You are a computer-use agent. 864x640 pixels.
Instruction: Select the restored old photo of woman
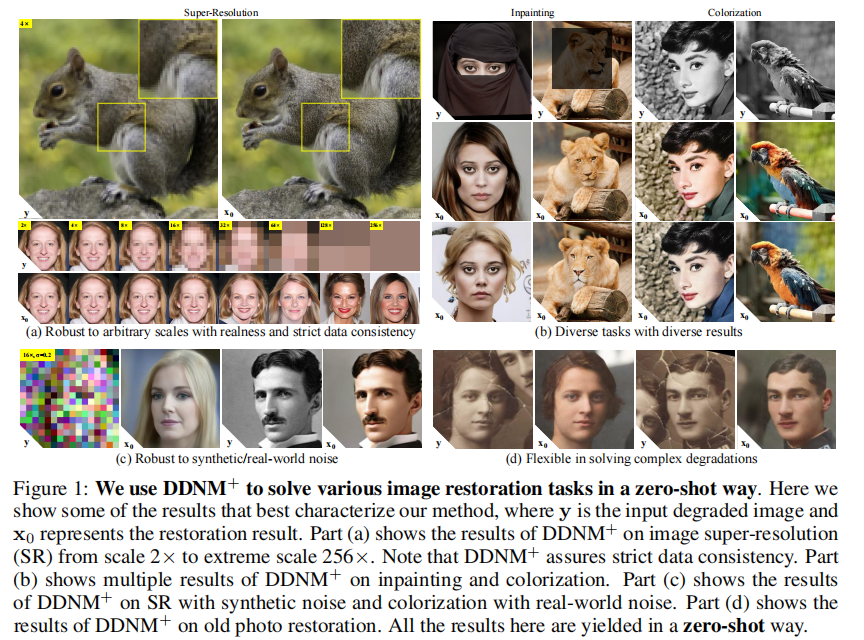click(x=584, y=399)
